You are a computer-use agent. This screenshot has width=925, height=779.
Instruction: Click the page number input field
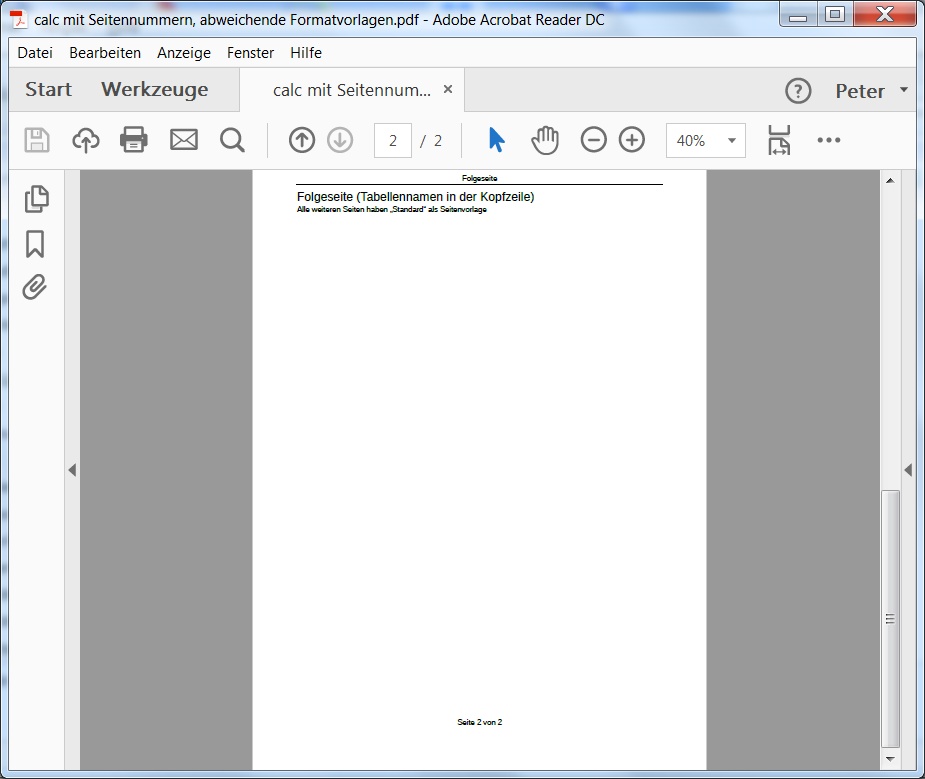(392, 140)
